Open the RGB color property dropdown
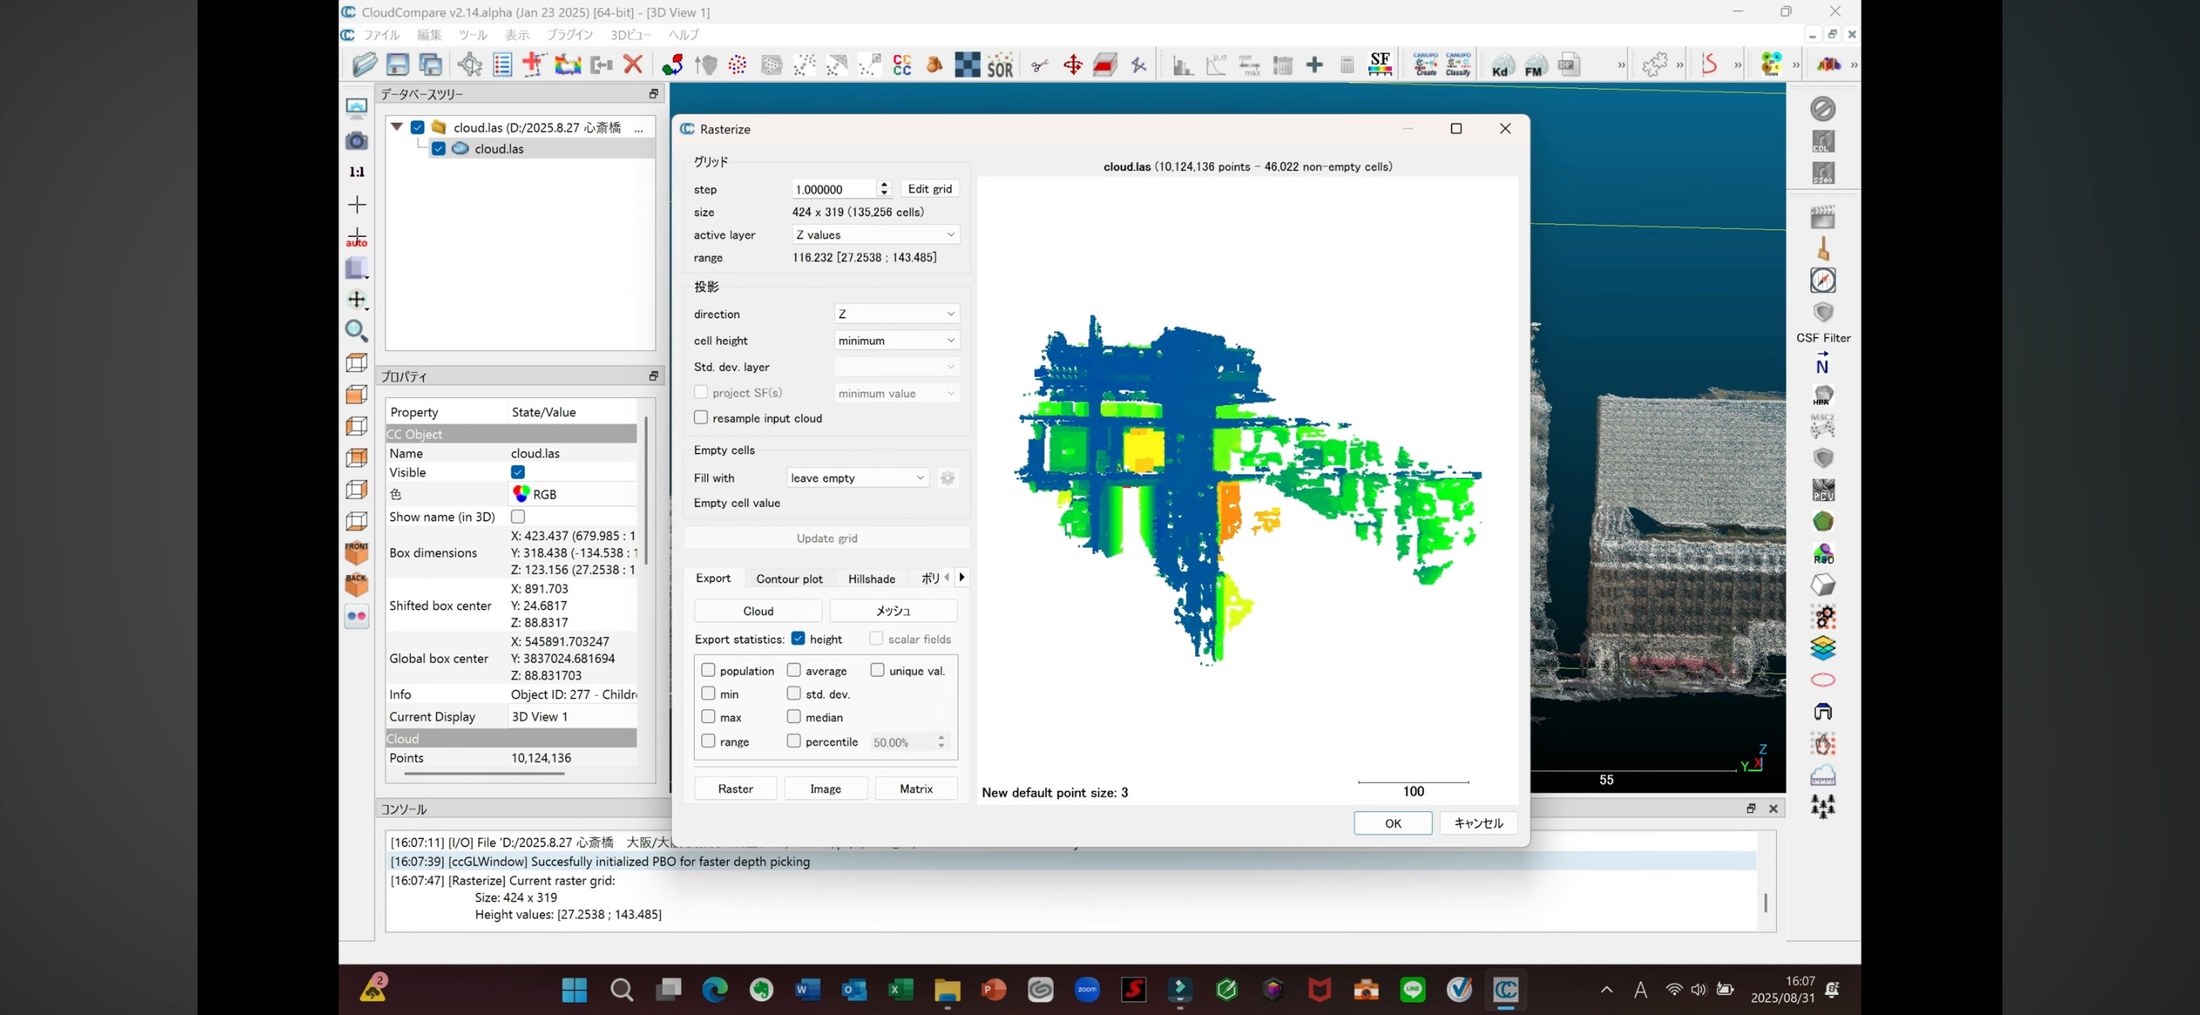2200x1015 pixels. (x=573, y=494)
